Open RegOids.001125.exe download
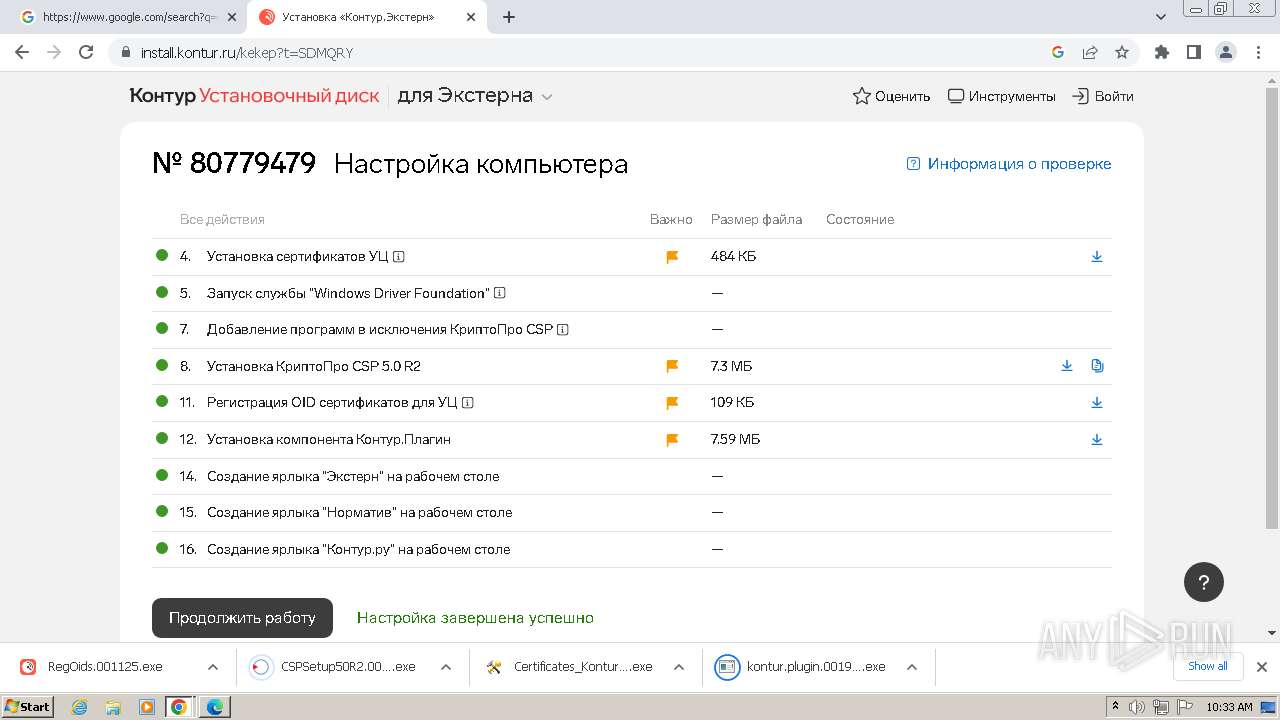1280x720 pixels. [104, 667]
